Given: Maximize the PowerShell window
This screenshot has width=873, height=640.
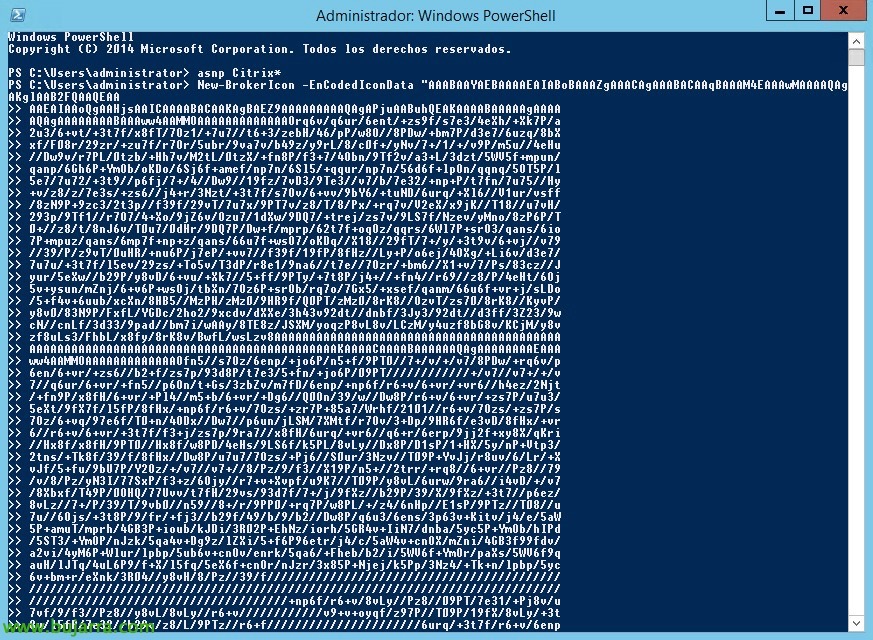Looking at the screenshot, I should click(808, 11).
